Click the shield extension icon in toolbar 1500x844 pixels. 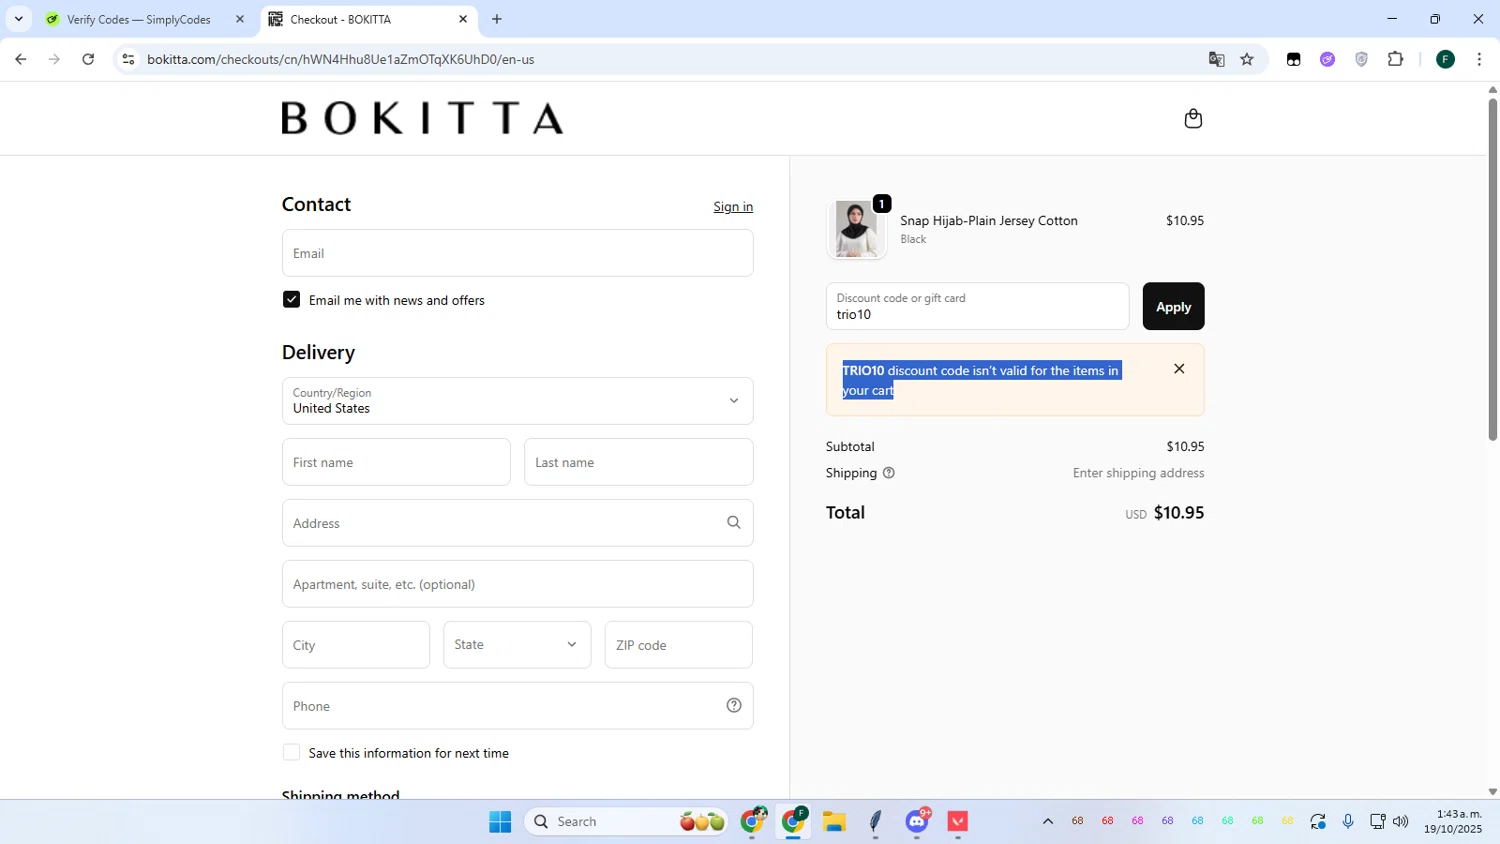[1361, 59]
